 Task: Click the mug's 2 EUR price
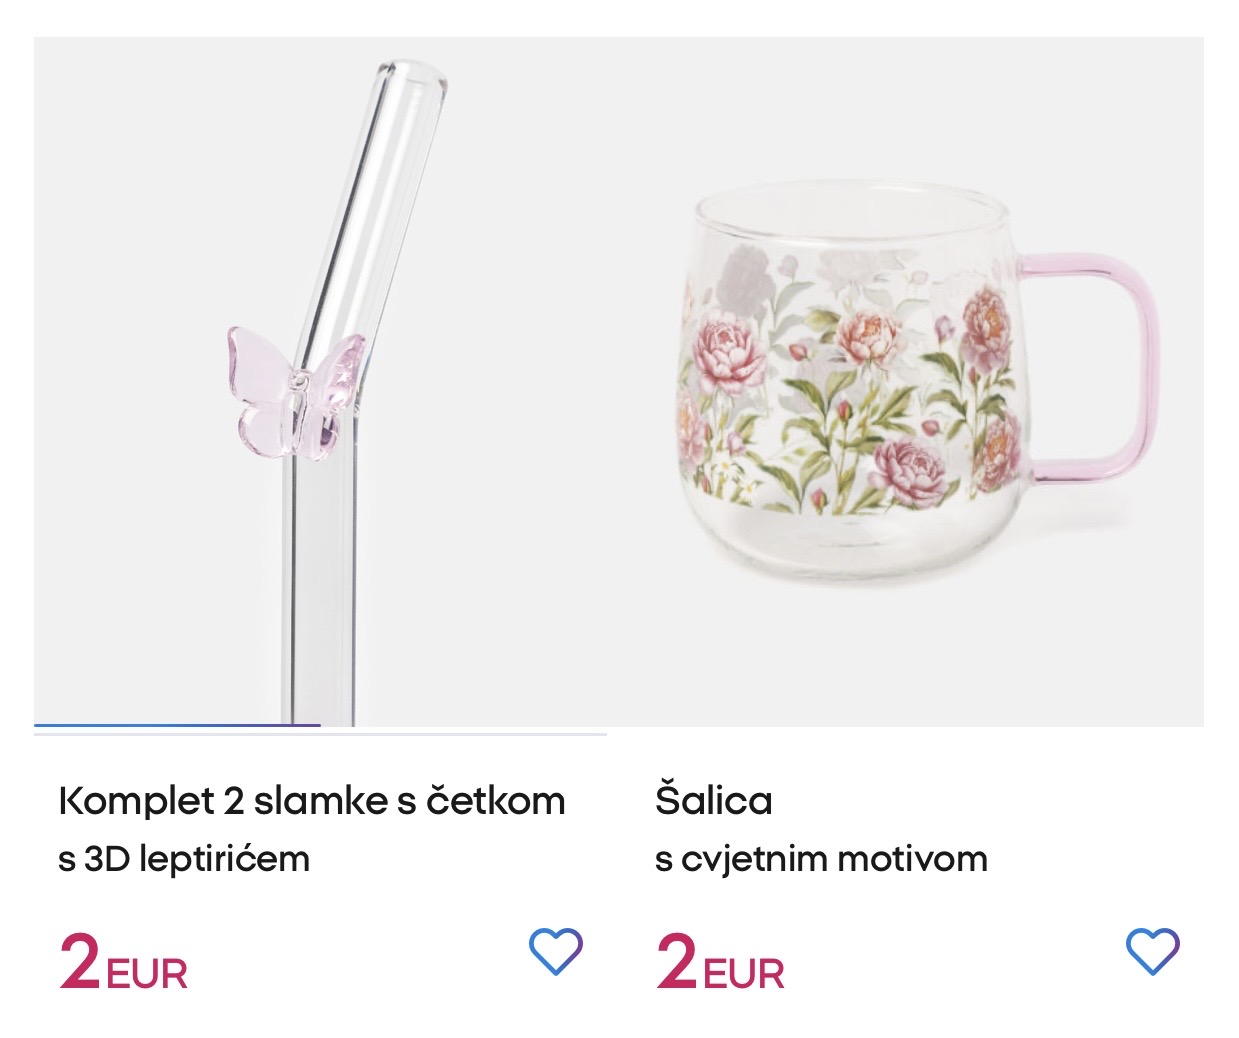tap(677, 963)
